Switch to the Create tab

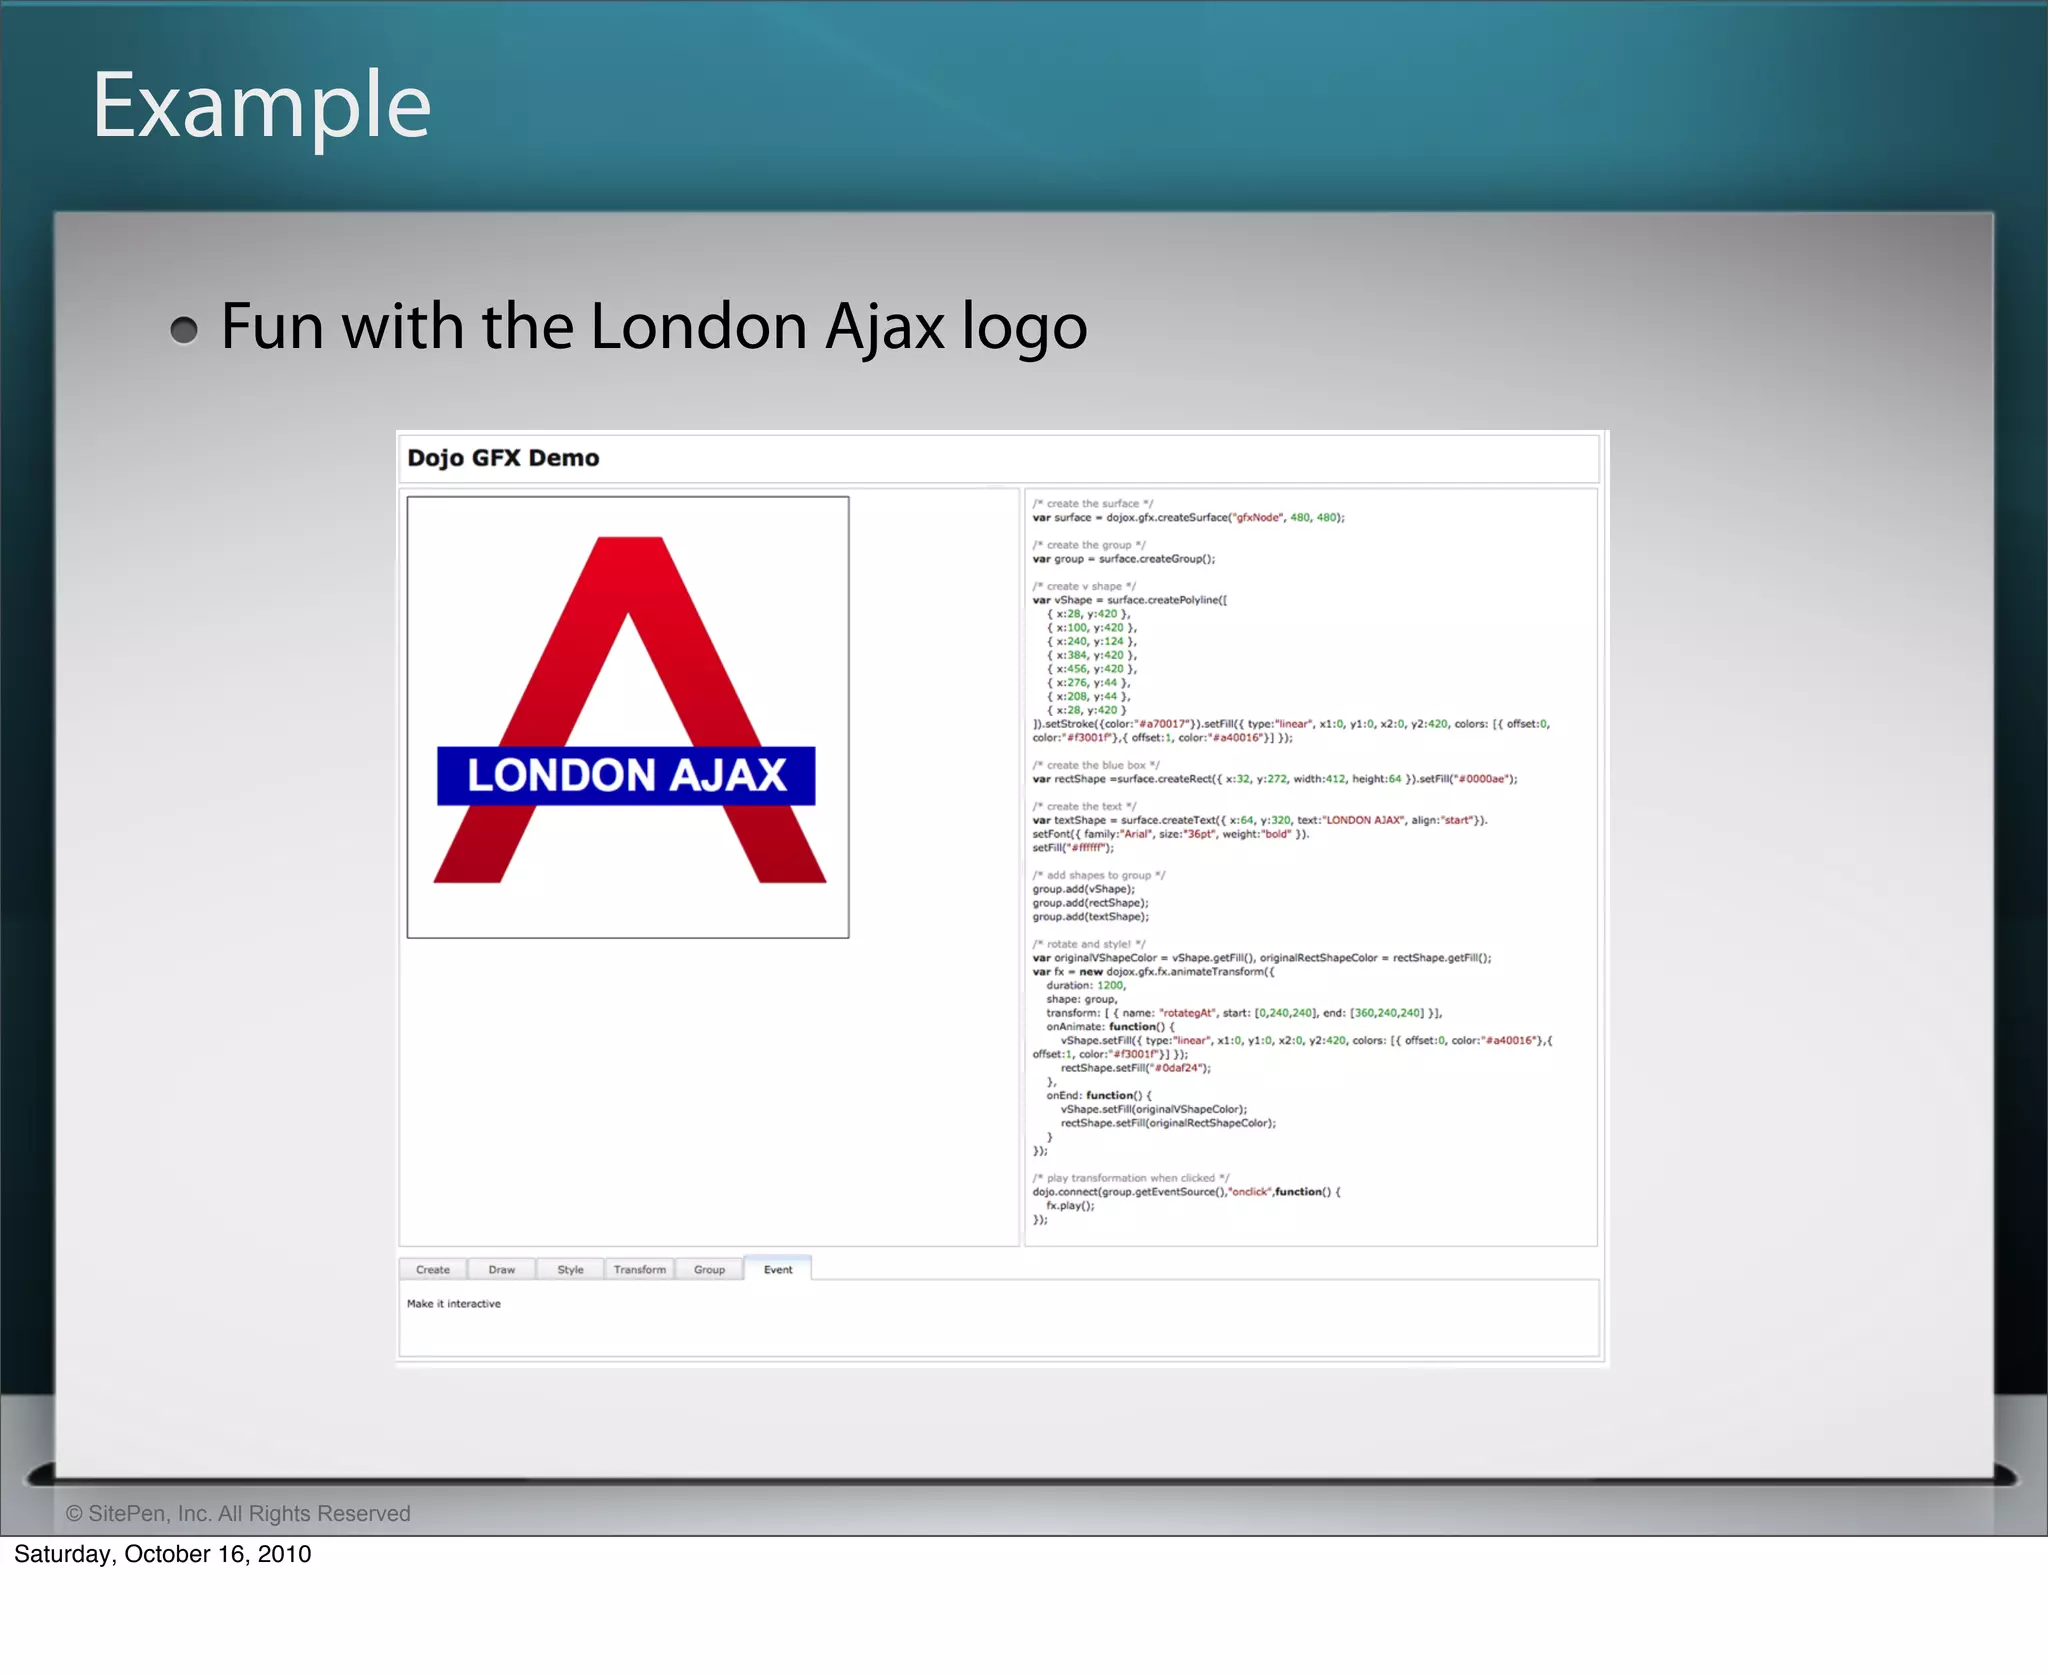tap(432, 1269)
